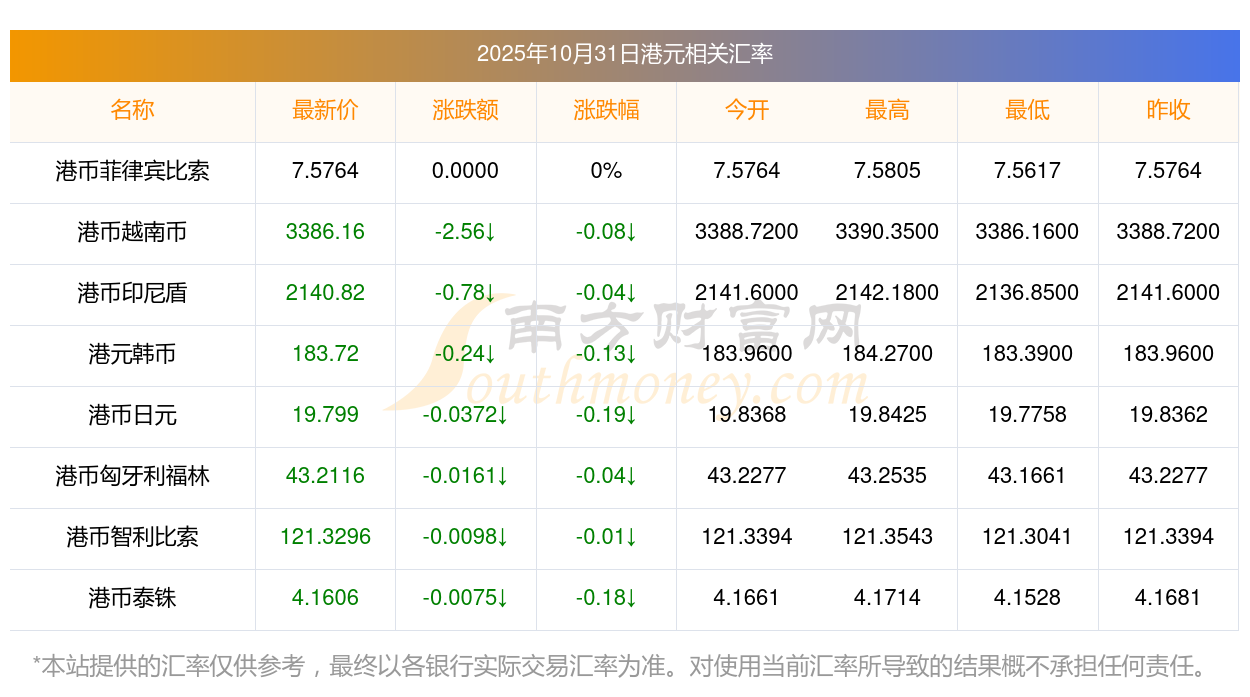Click percent change -0.13↓
1250x697 pixels.
point(606,354)
